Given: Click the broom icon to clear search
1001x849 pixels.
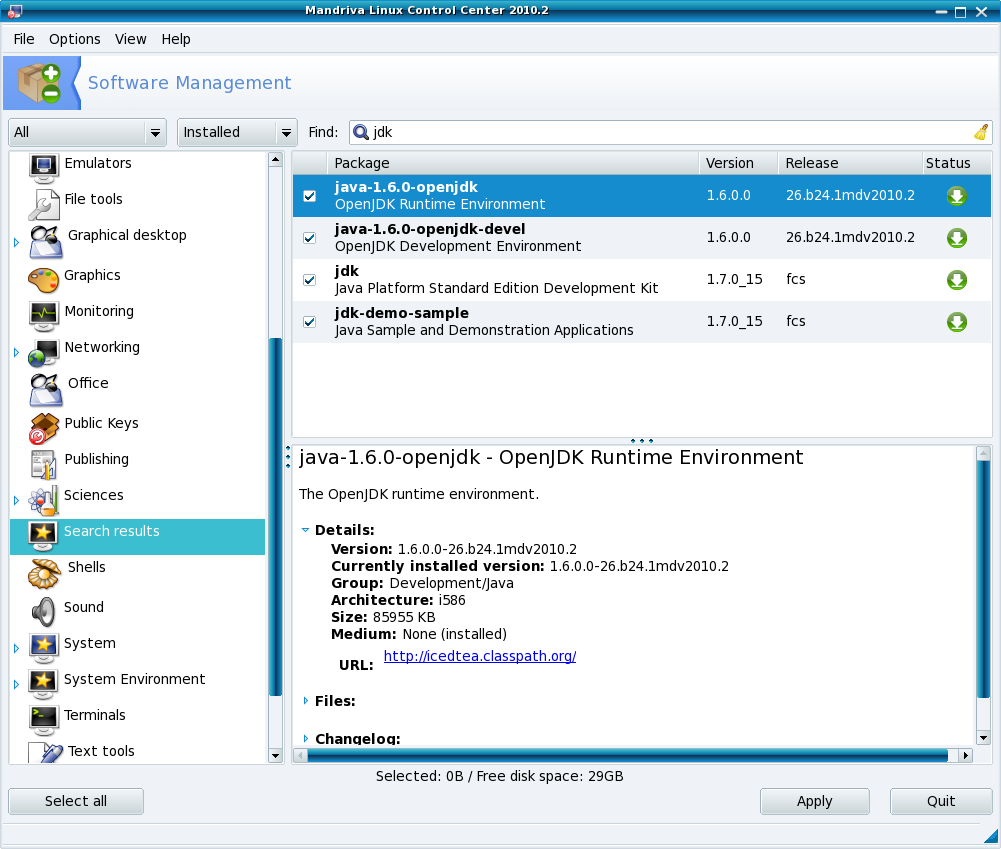Looking at the screenshot, I should (980, 132).
